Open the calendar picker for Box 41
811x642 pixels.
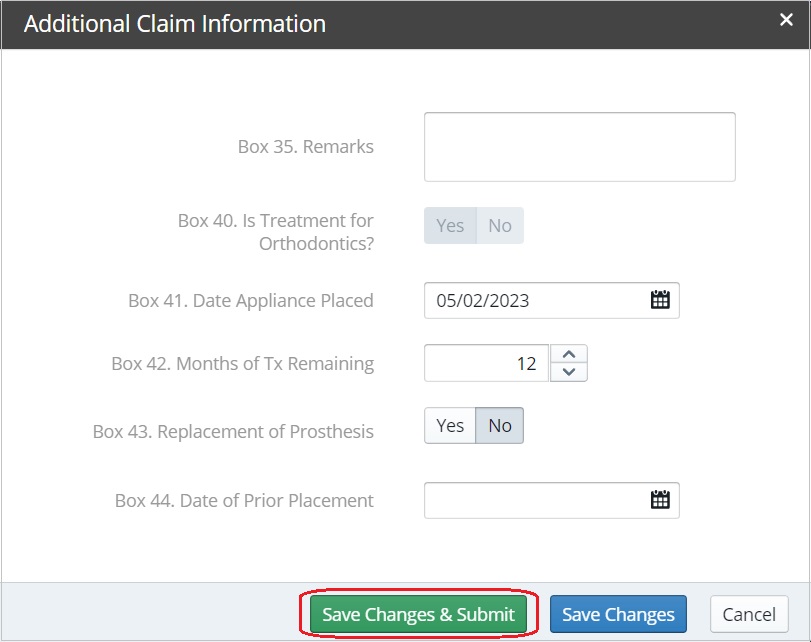click(661, 300)
